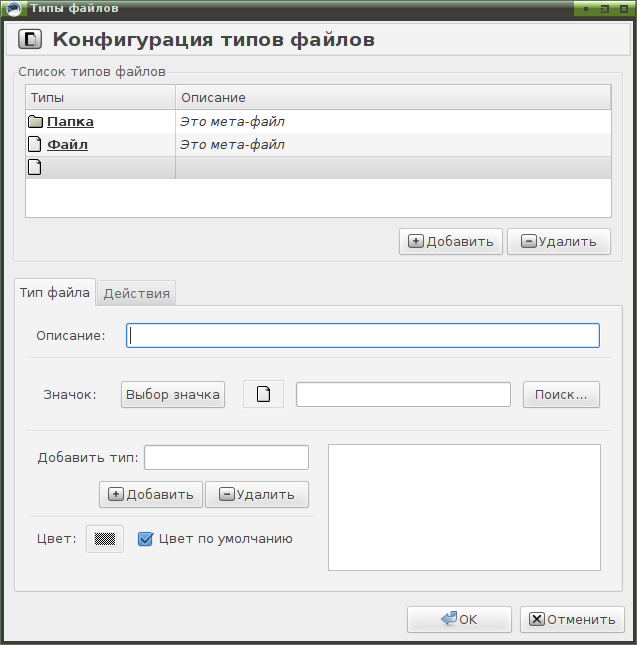Viewport: 637px width, 645px height.
Task: Switch to the Действия tab
Action: click(x=137, y=294)
